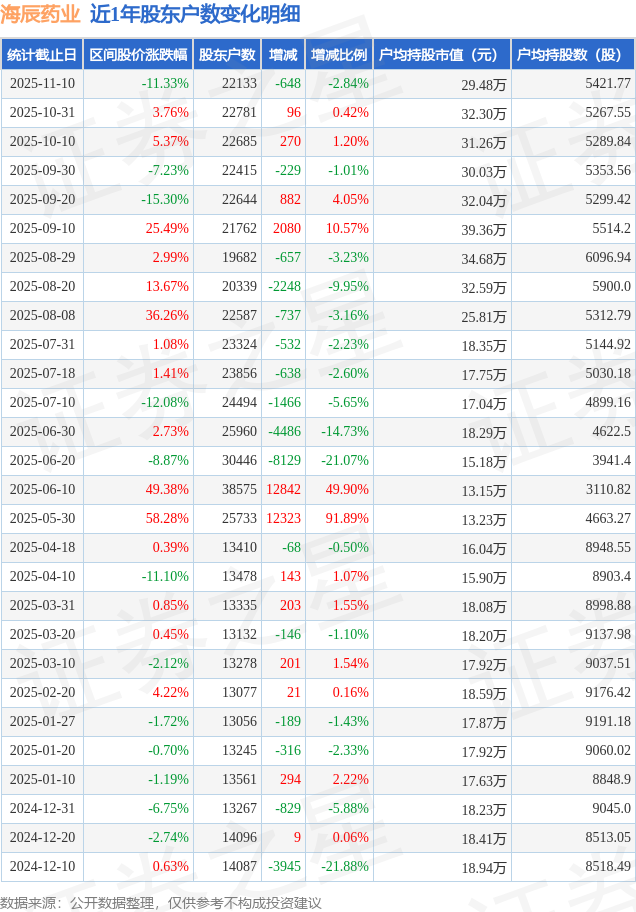Click shareholder count 38575
The width and height of the screenshot is (636, 912).
coord(239,490)
